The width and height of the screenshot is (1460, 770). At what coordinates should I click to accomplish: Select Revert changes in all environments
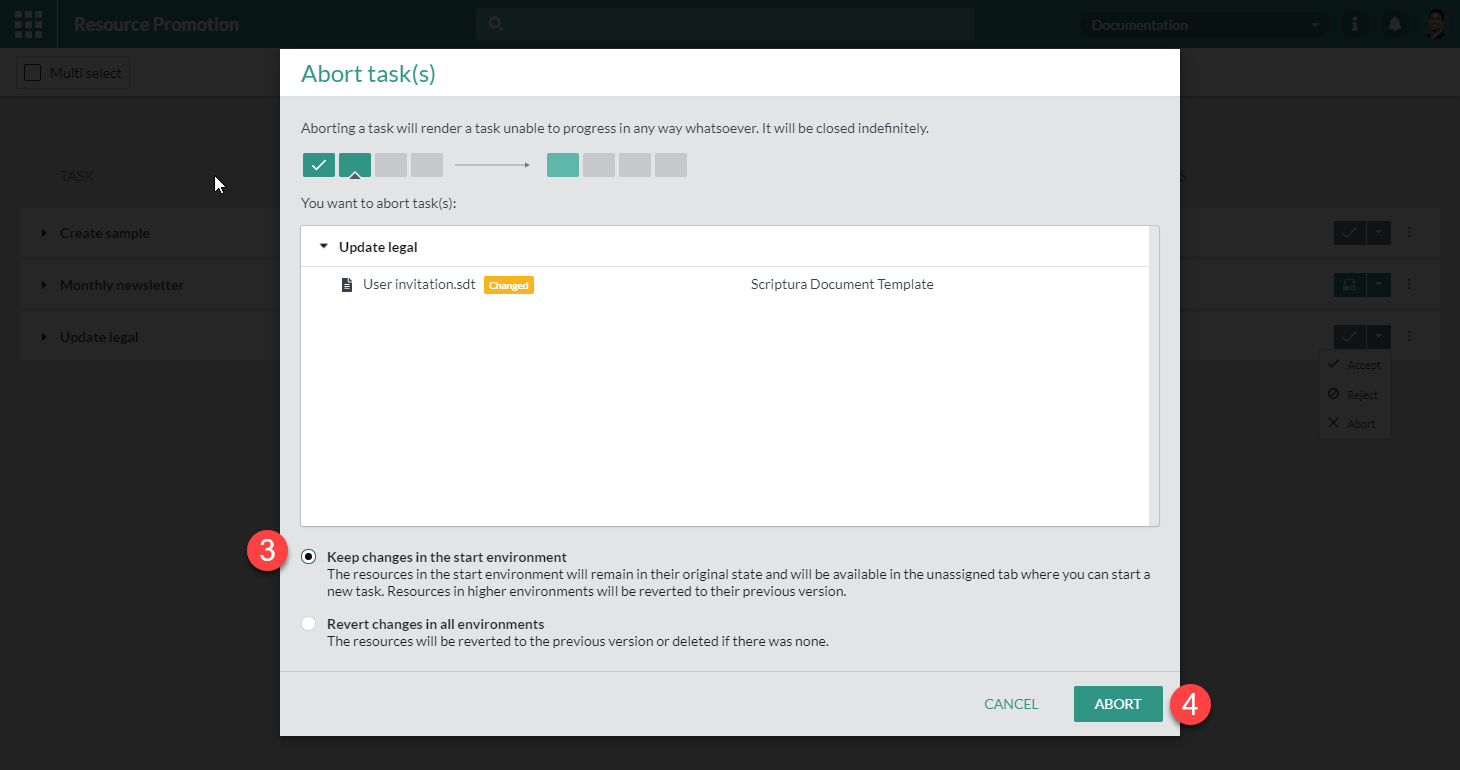coord(309,624)
